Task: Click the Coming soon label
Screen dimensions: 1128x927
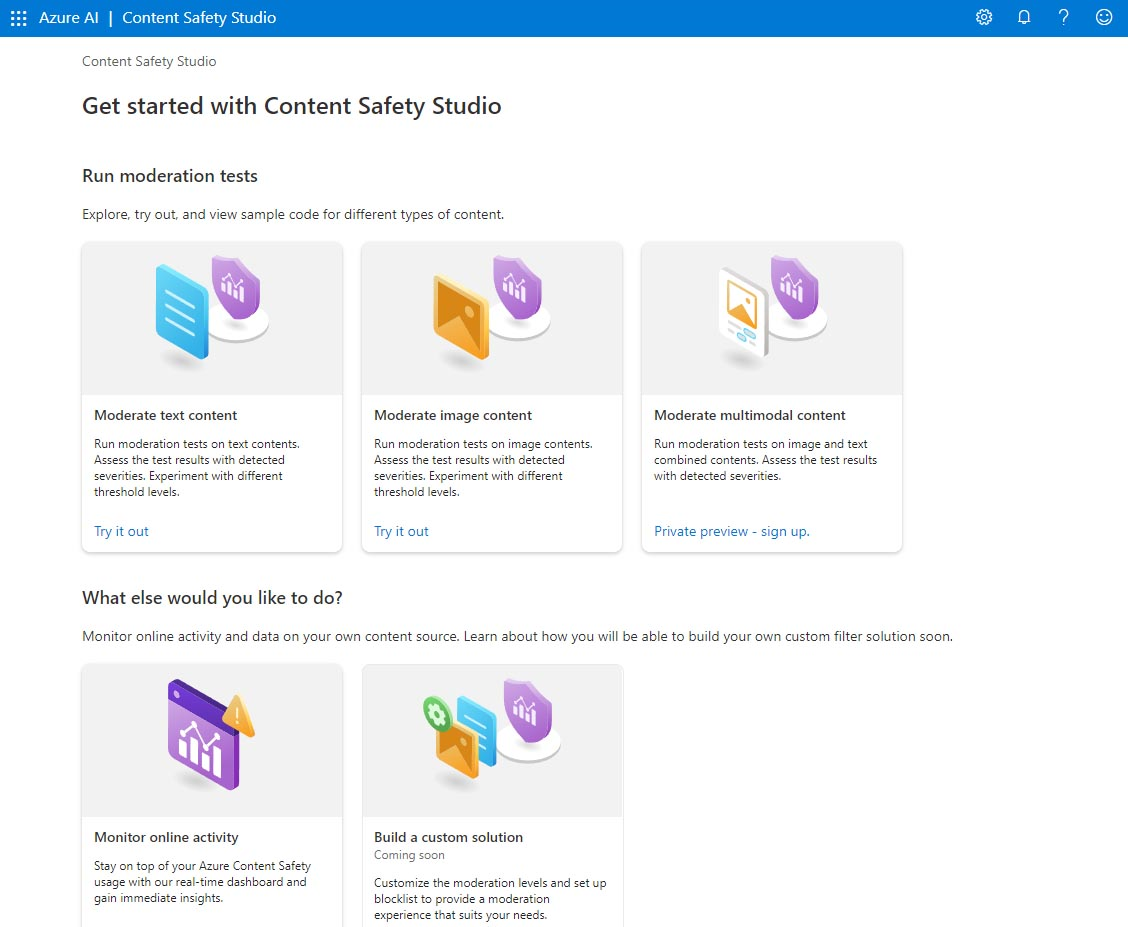Action: [409, 855]
